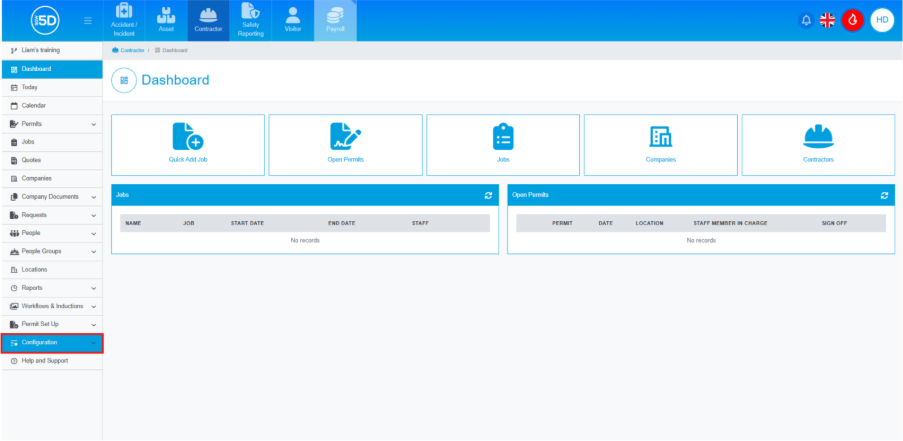
Task: Expand the Configuration menu item
Action: [50, 343]
